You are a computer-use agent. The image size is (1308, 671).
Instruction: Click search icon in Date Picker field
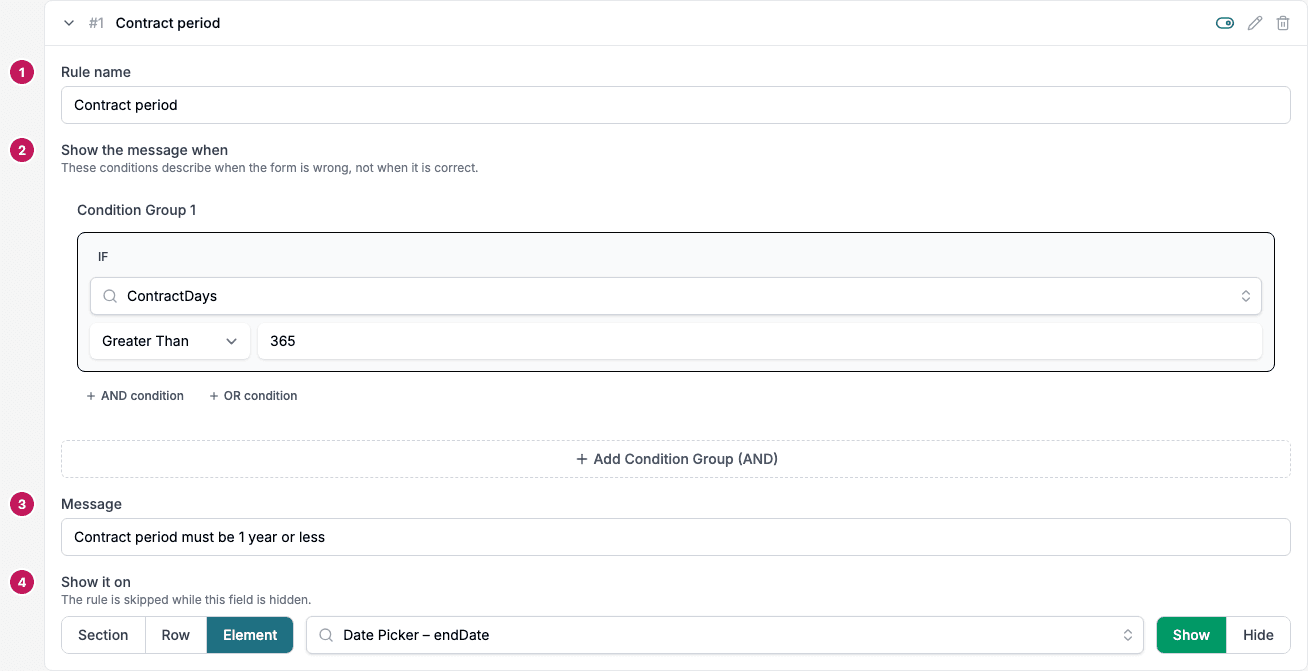tap(326, 635)
